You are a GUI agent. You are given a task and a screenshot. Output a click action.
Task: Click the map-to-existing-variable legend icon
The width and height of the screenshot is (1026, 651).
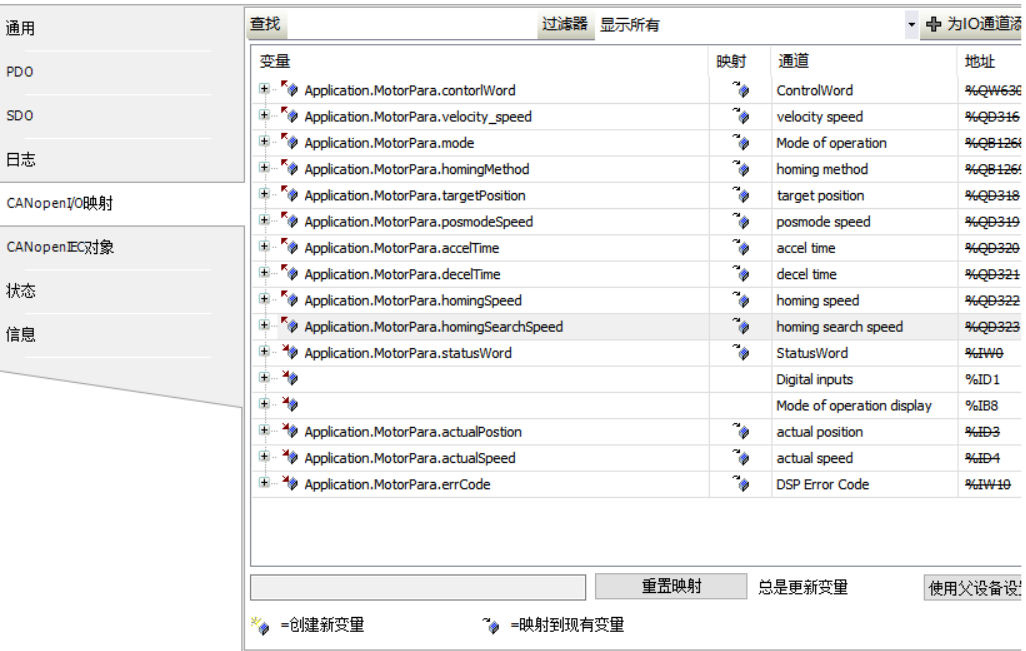click(491, 625)
